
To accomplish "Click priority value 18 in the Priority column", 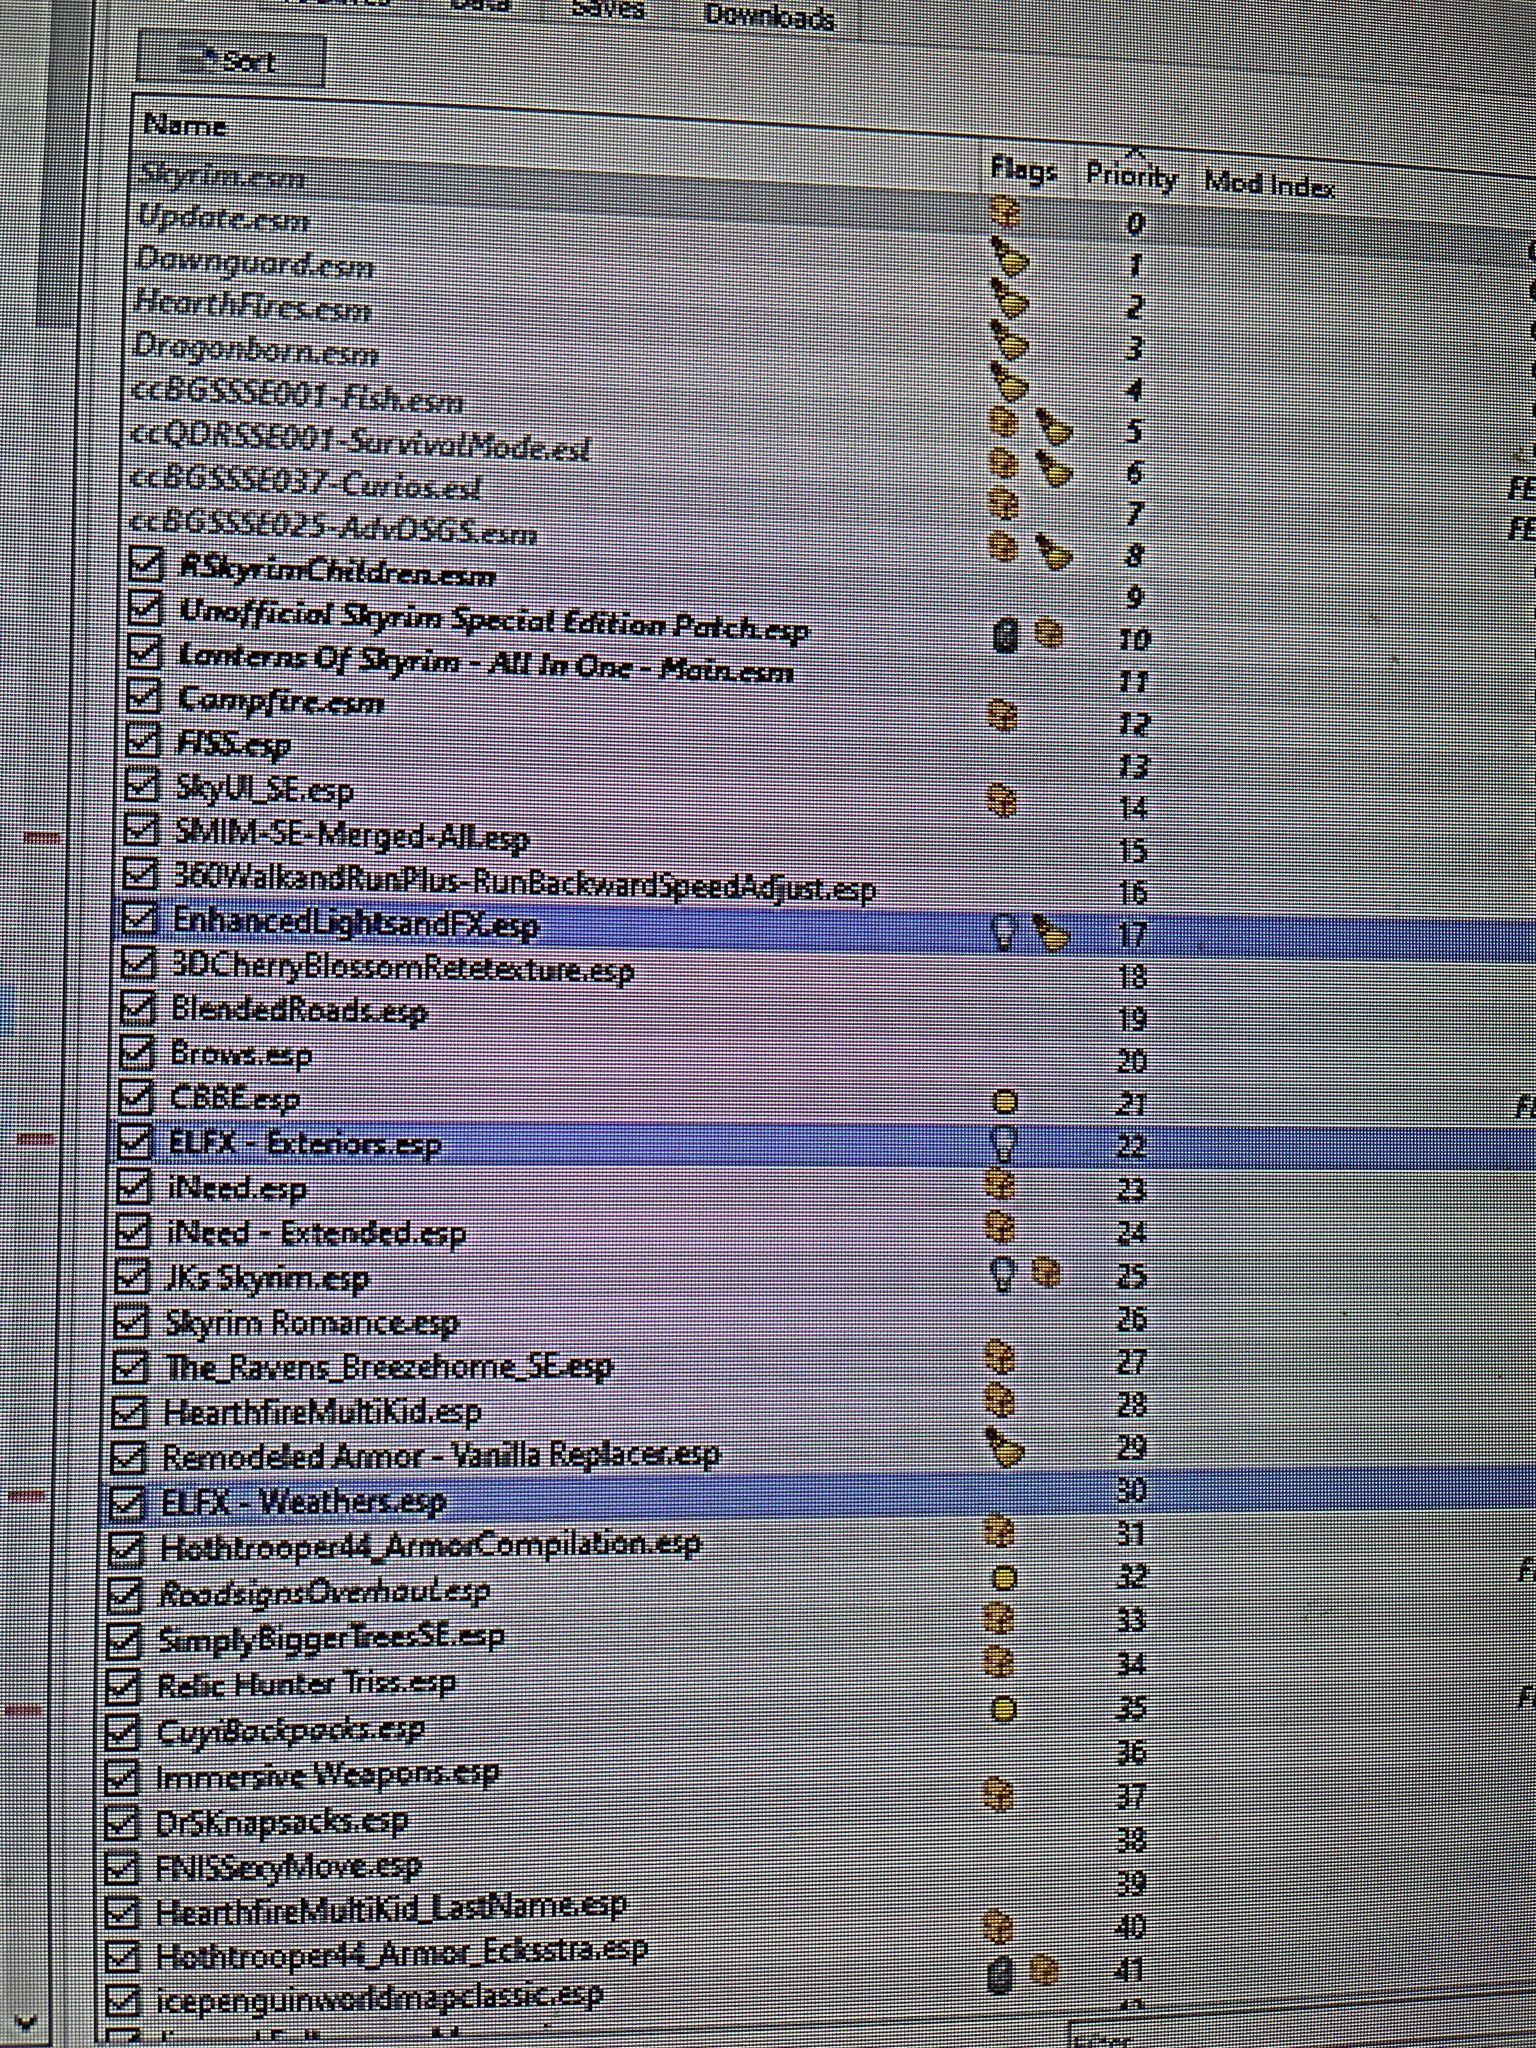I will tap(1132, 976).
